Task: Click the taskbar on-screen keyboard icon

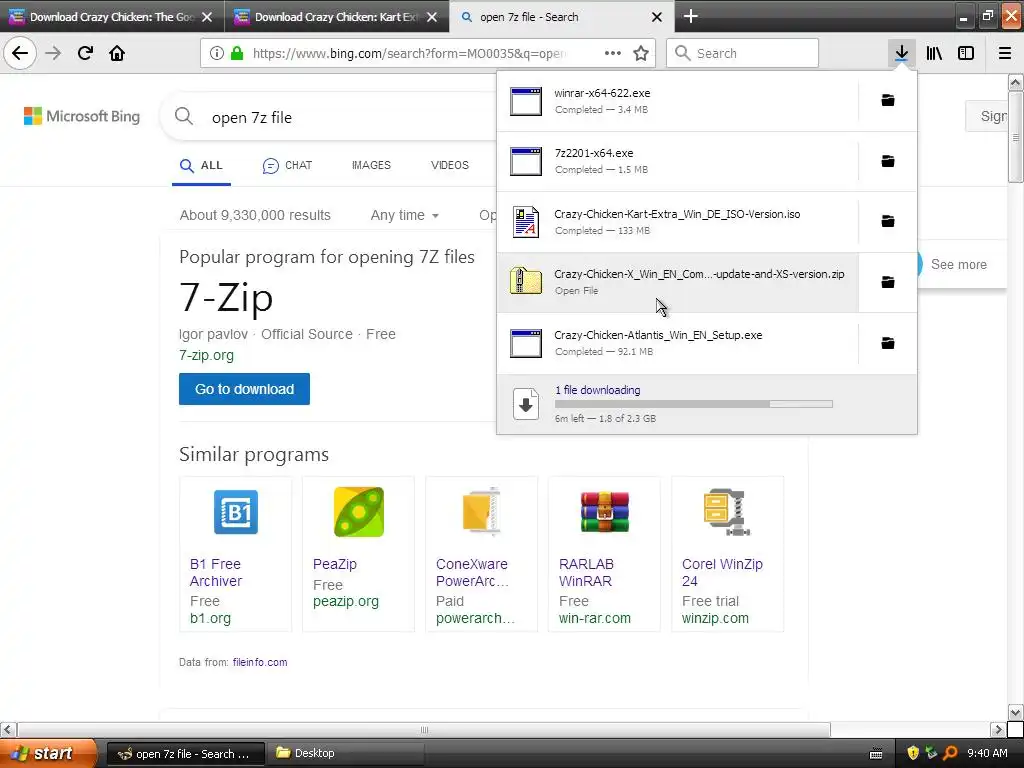Action: [876, 754]
